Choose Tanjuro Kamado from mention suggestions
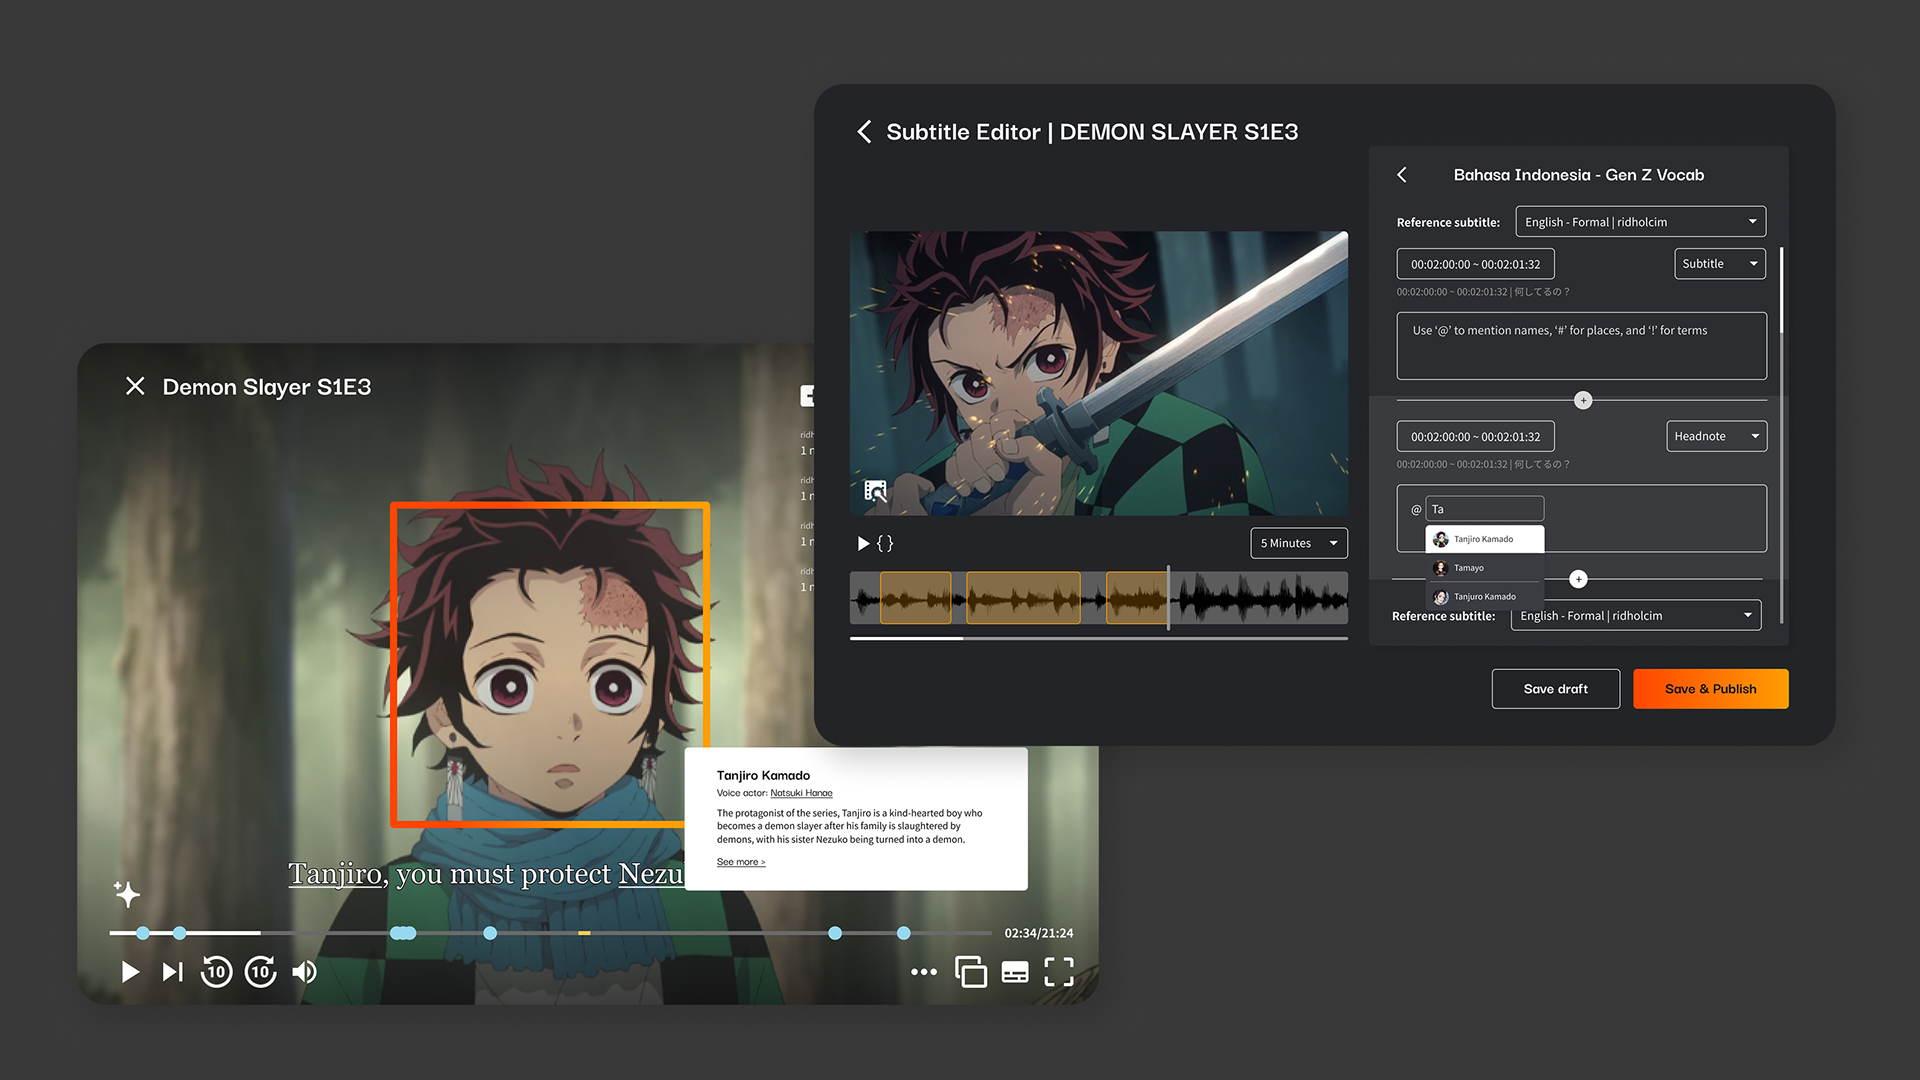The width and height of the screenshot is (1920, 1080). tap(1484, 596)
